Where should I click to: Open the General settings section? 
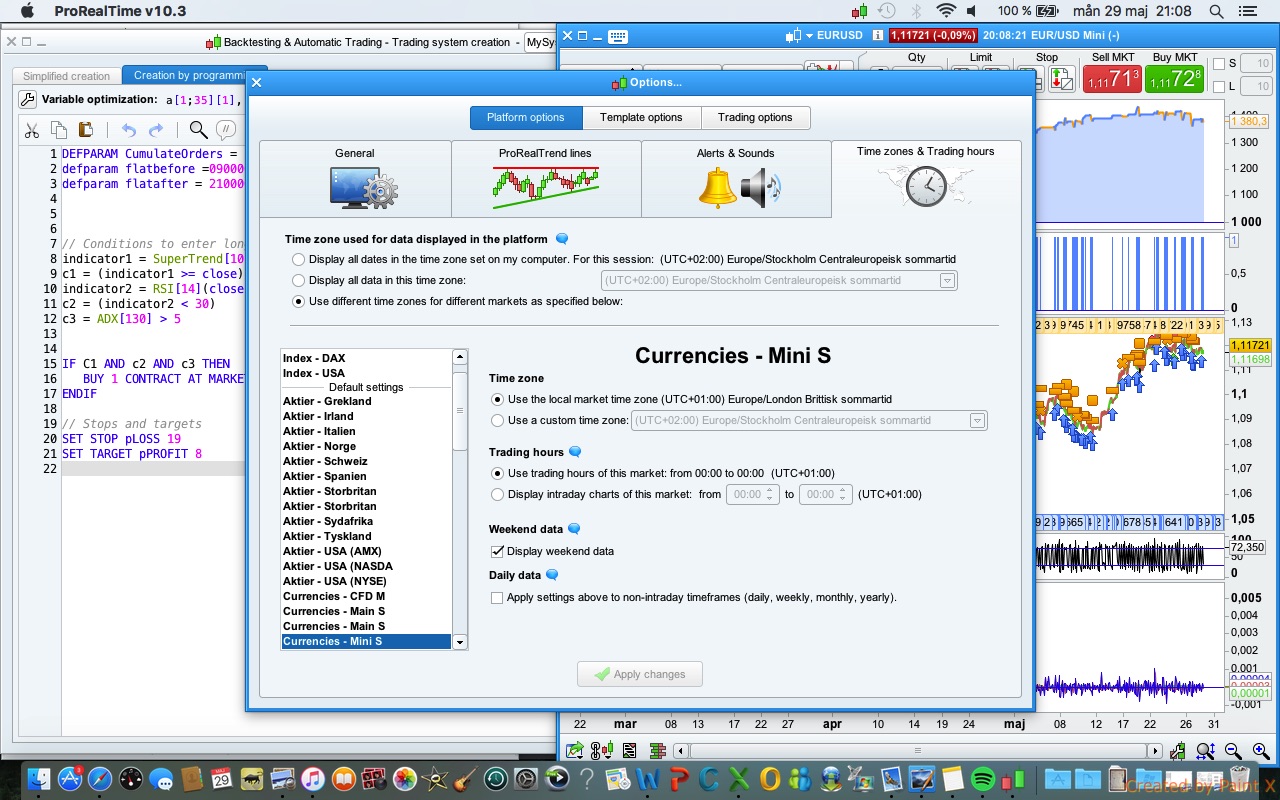coord(355,179)
